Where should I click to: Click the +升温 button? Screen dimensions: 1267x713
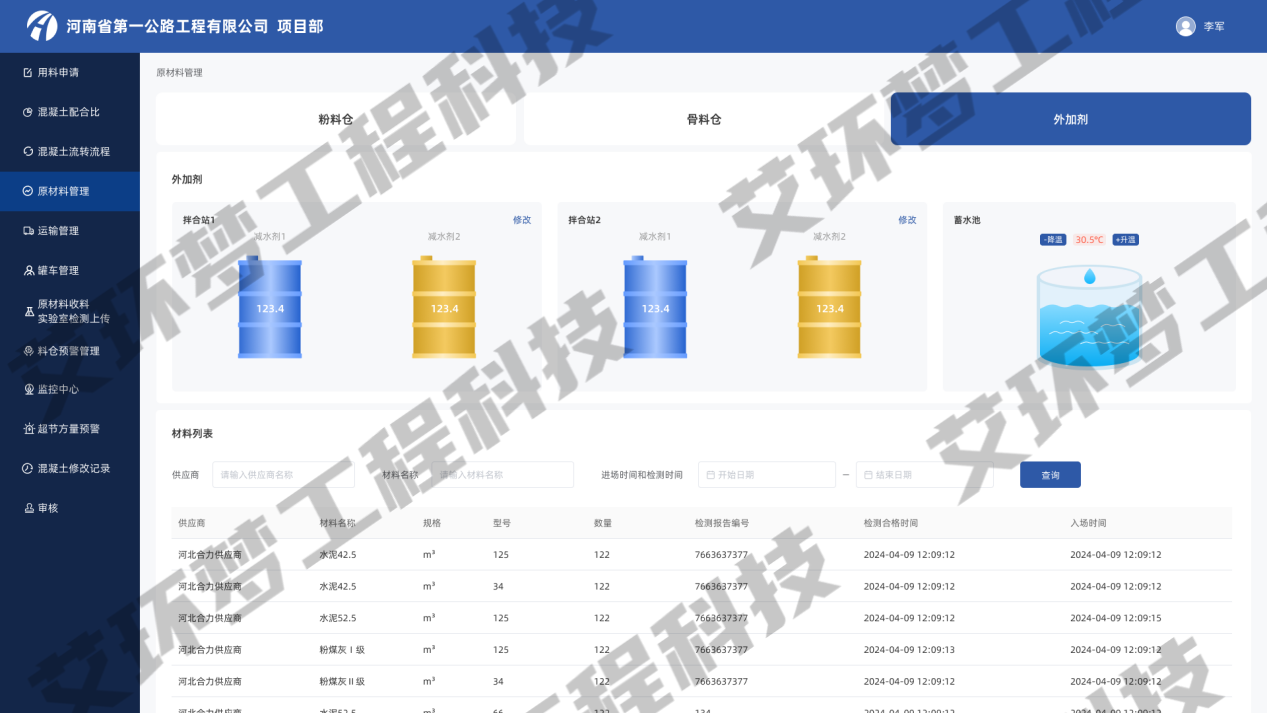[1125, 240]
